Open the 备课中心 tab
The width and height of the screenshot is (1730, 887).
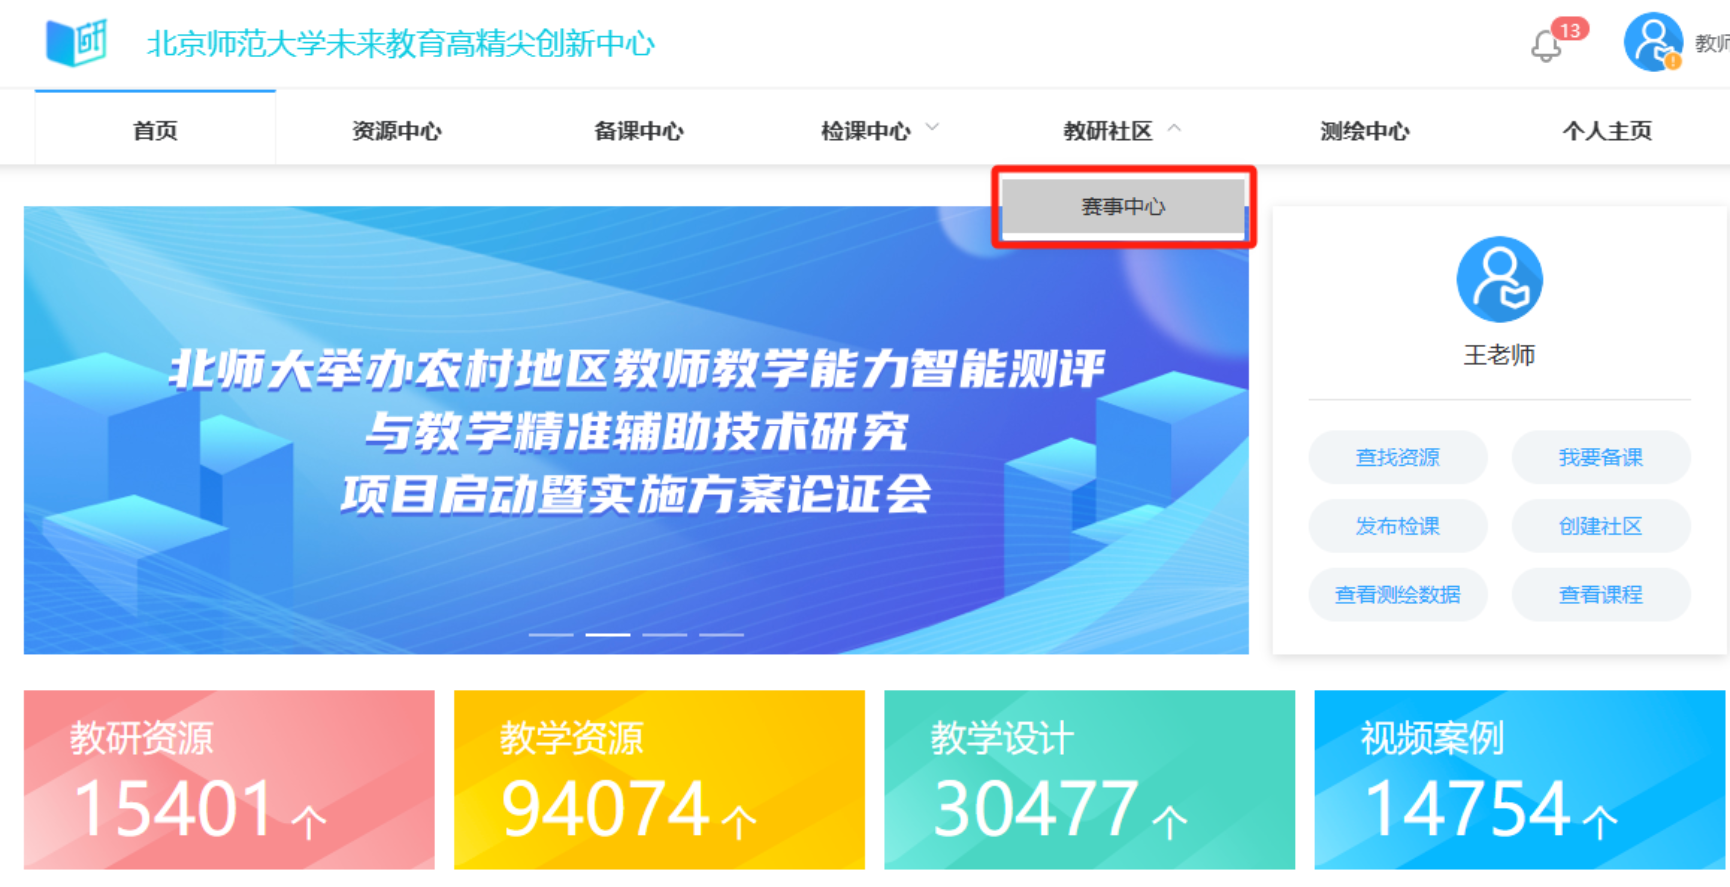[x=638, y=130]
